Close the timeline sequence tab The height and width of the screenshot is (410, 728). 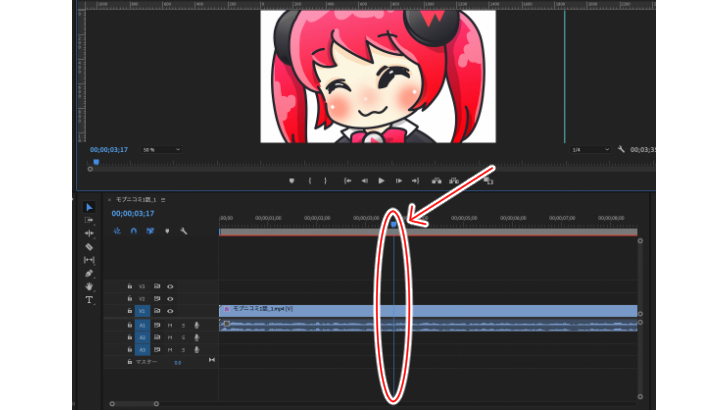tap(109, 200)
